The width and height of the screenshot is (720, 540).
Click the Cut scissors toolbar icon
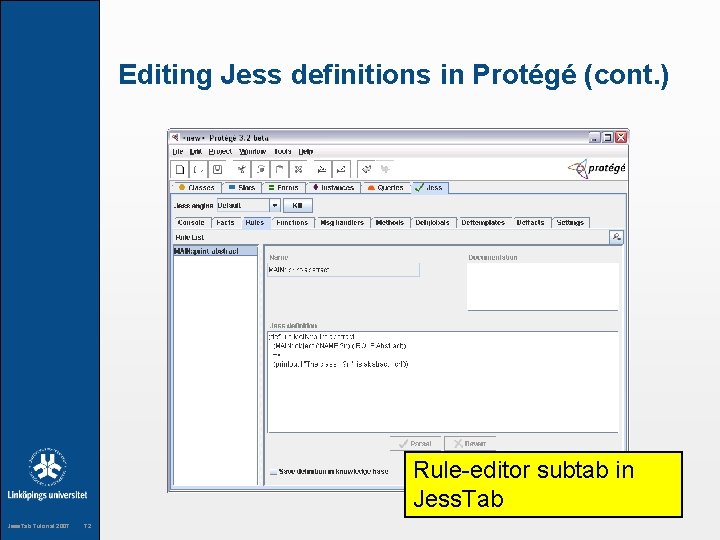pyautogui.click(x=242, y=169)
